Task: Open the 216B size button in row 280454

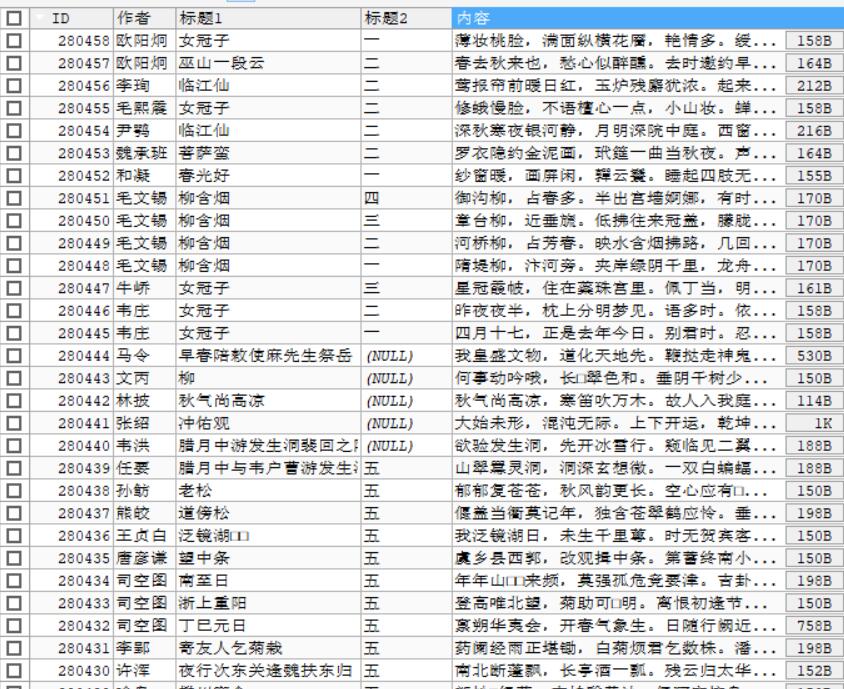Action: coord(813,131)
